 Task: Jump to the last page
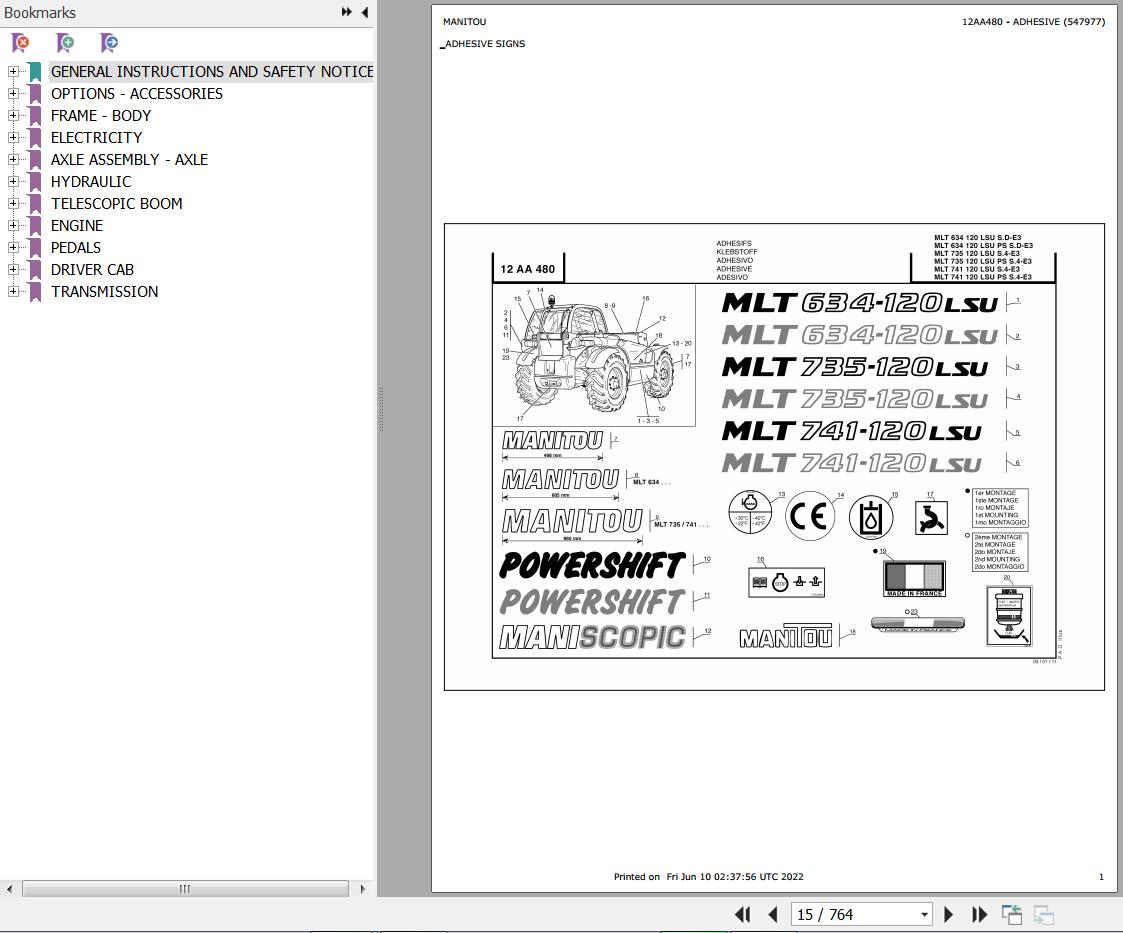coord(978,914)
